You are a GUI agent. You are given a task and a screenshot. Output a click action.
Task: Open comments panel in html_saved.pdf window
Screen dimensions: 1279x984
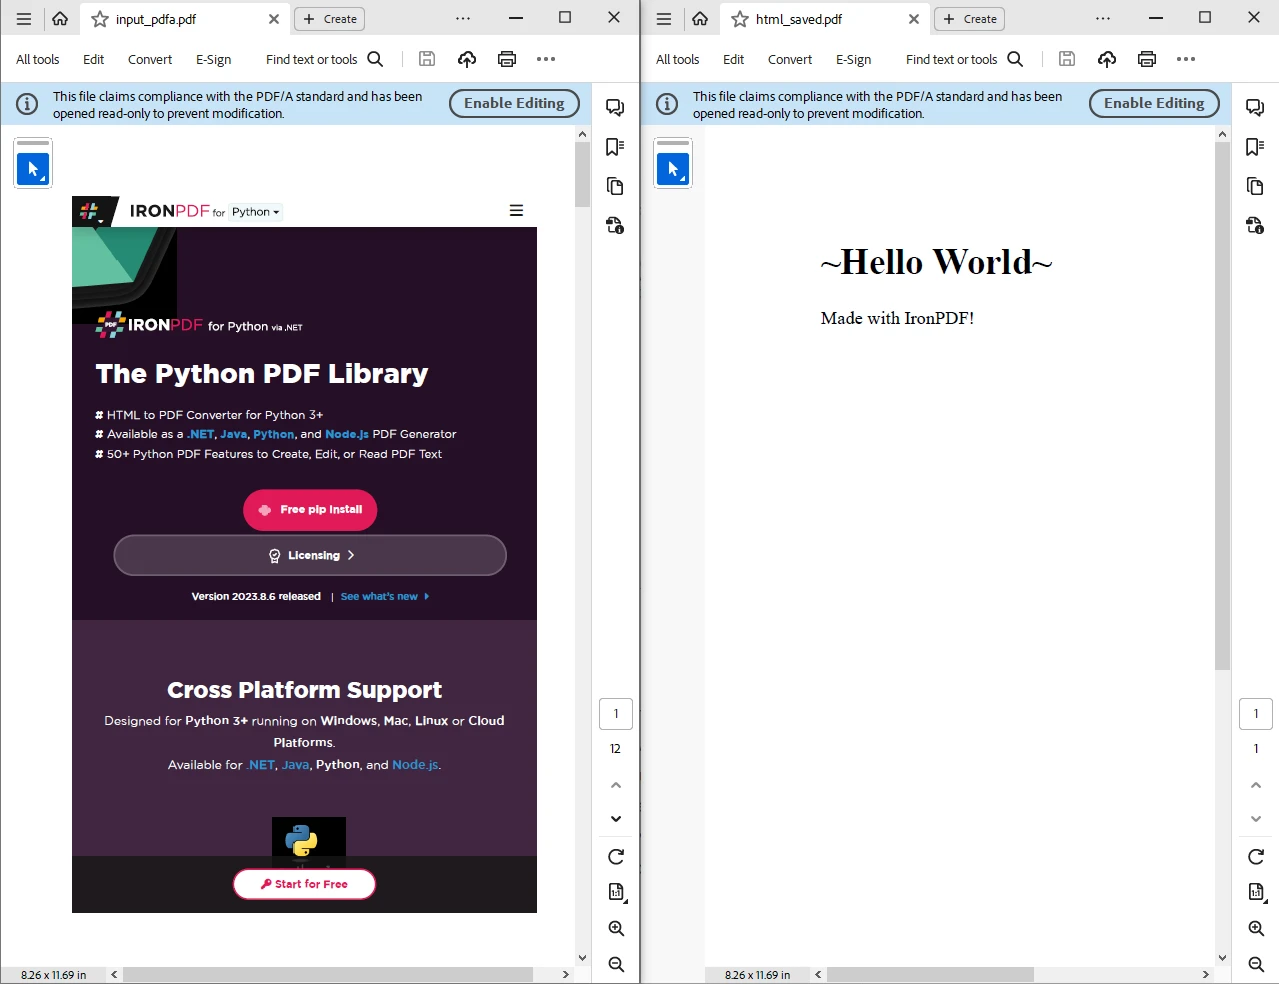pyautogui.click(x=1255, y=107)
